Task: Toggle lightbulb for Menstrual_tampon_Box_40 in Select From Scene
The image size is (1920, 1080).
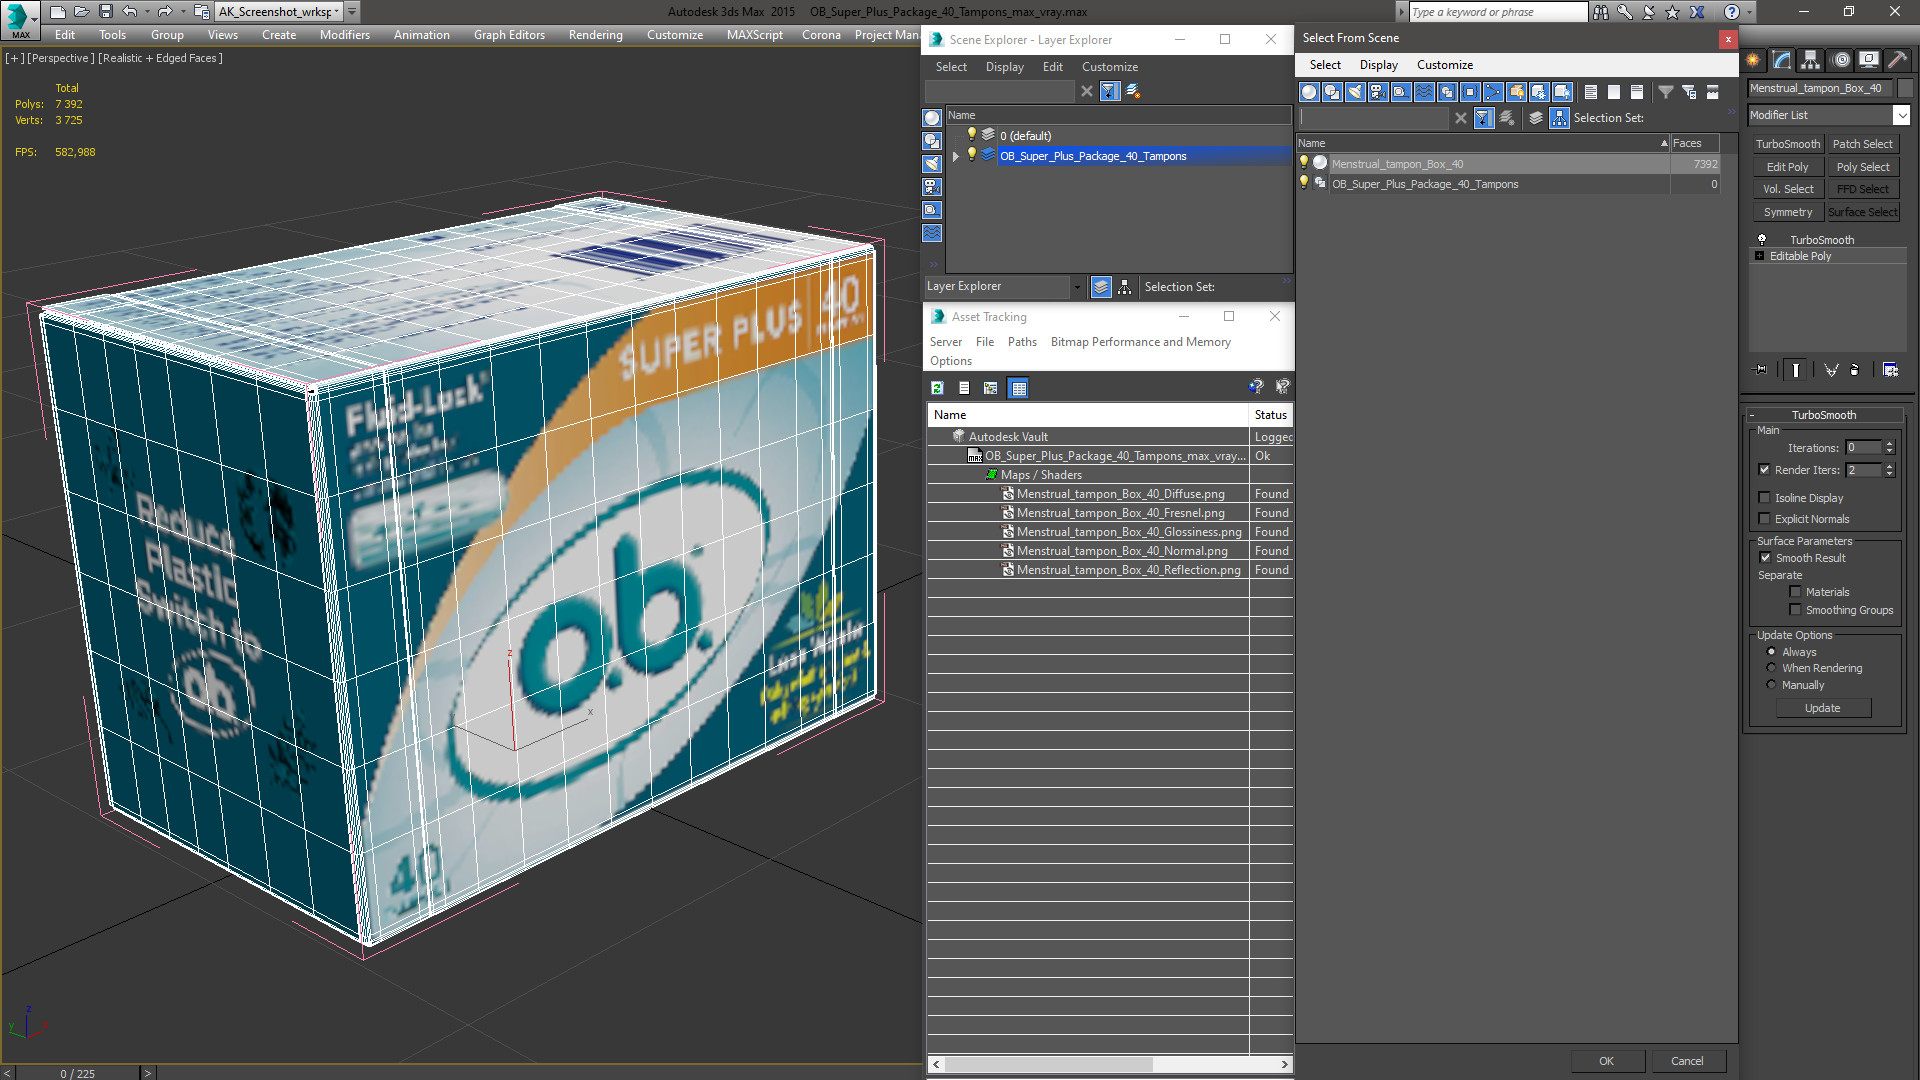Action: click(x=1304, y=163)
